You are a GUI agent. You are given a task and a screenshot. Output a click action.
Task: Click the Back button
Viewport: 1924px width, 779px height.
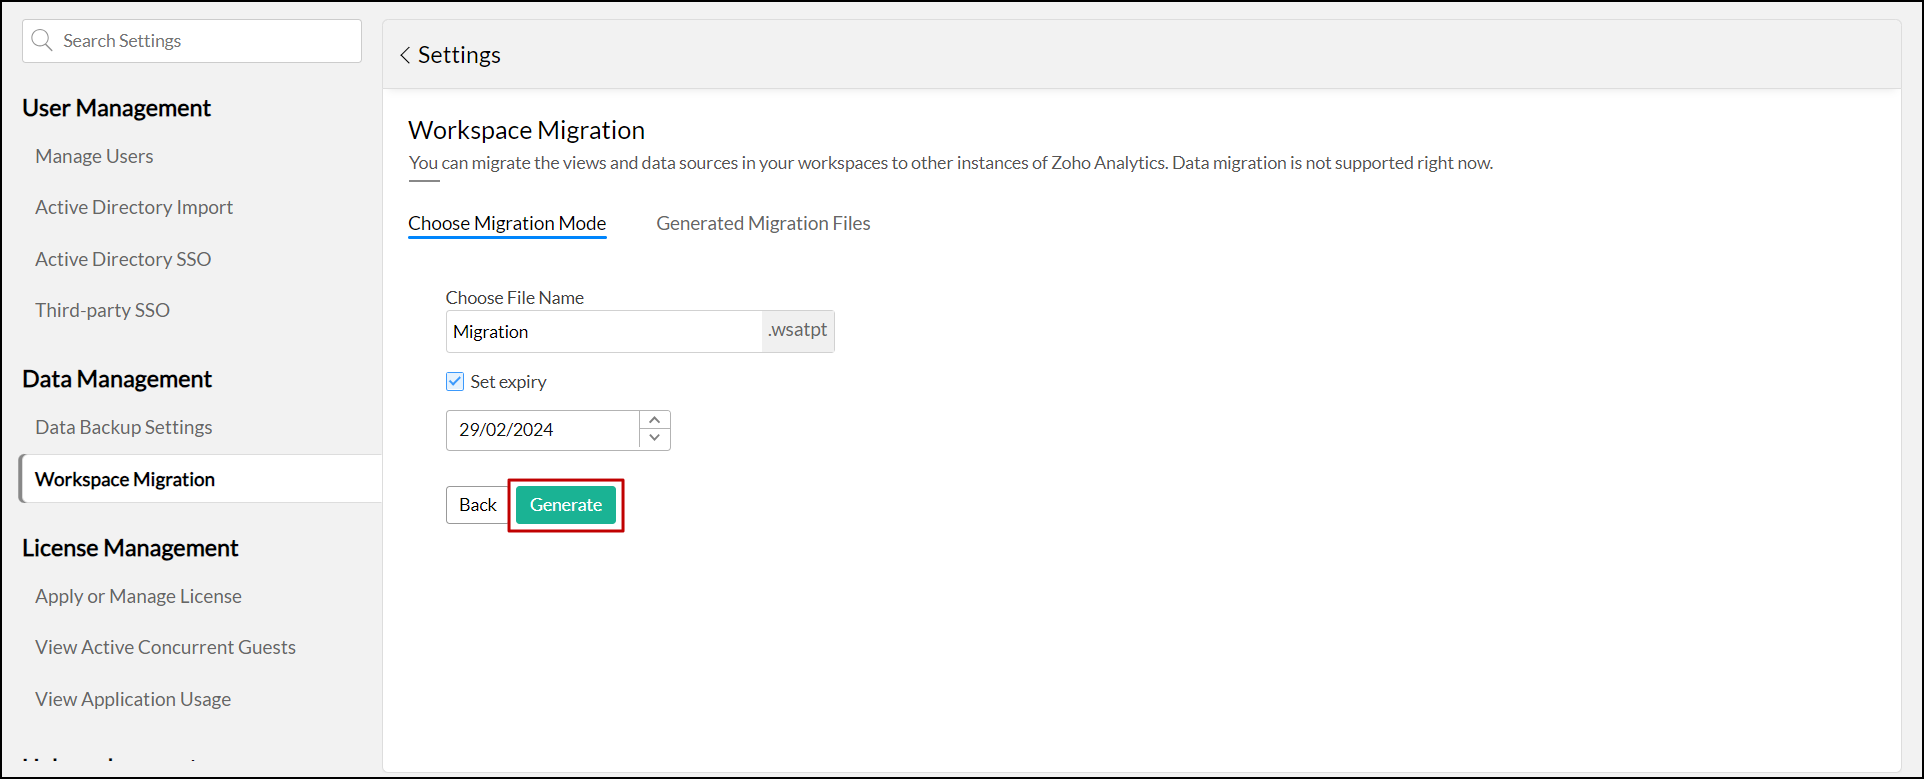477,505
